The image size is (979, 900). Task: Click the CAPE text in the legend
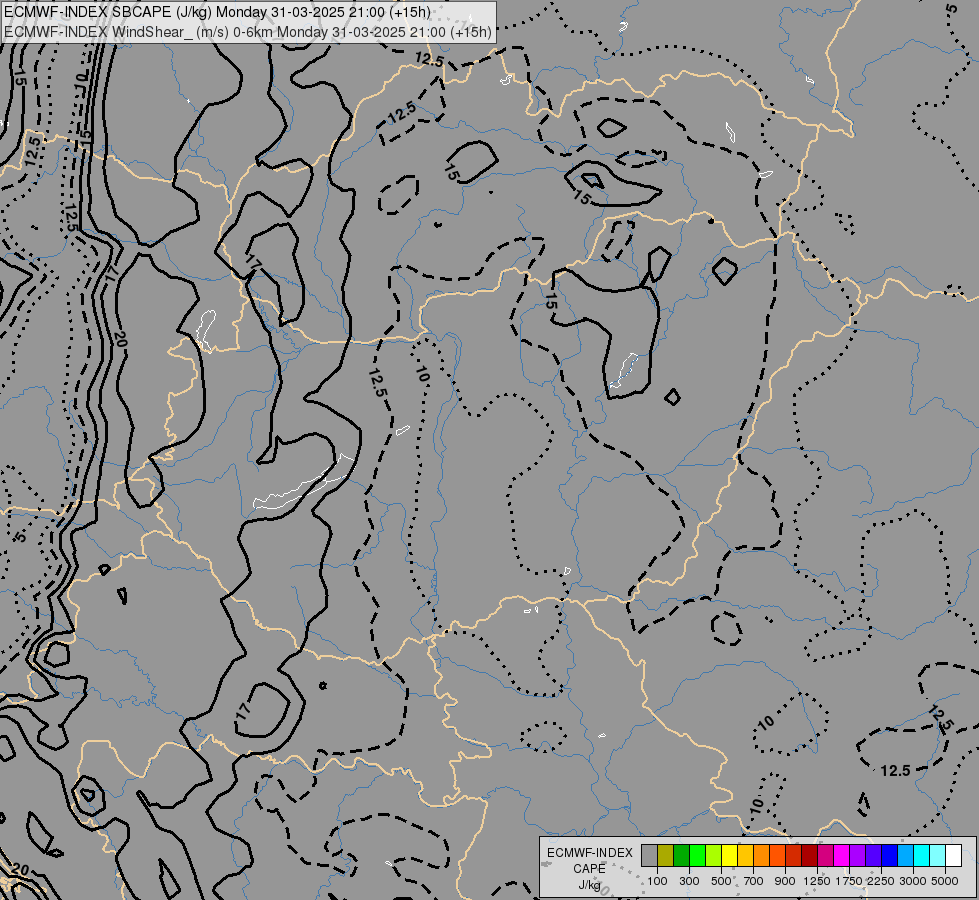click(x=589, y=869)
